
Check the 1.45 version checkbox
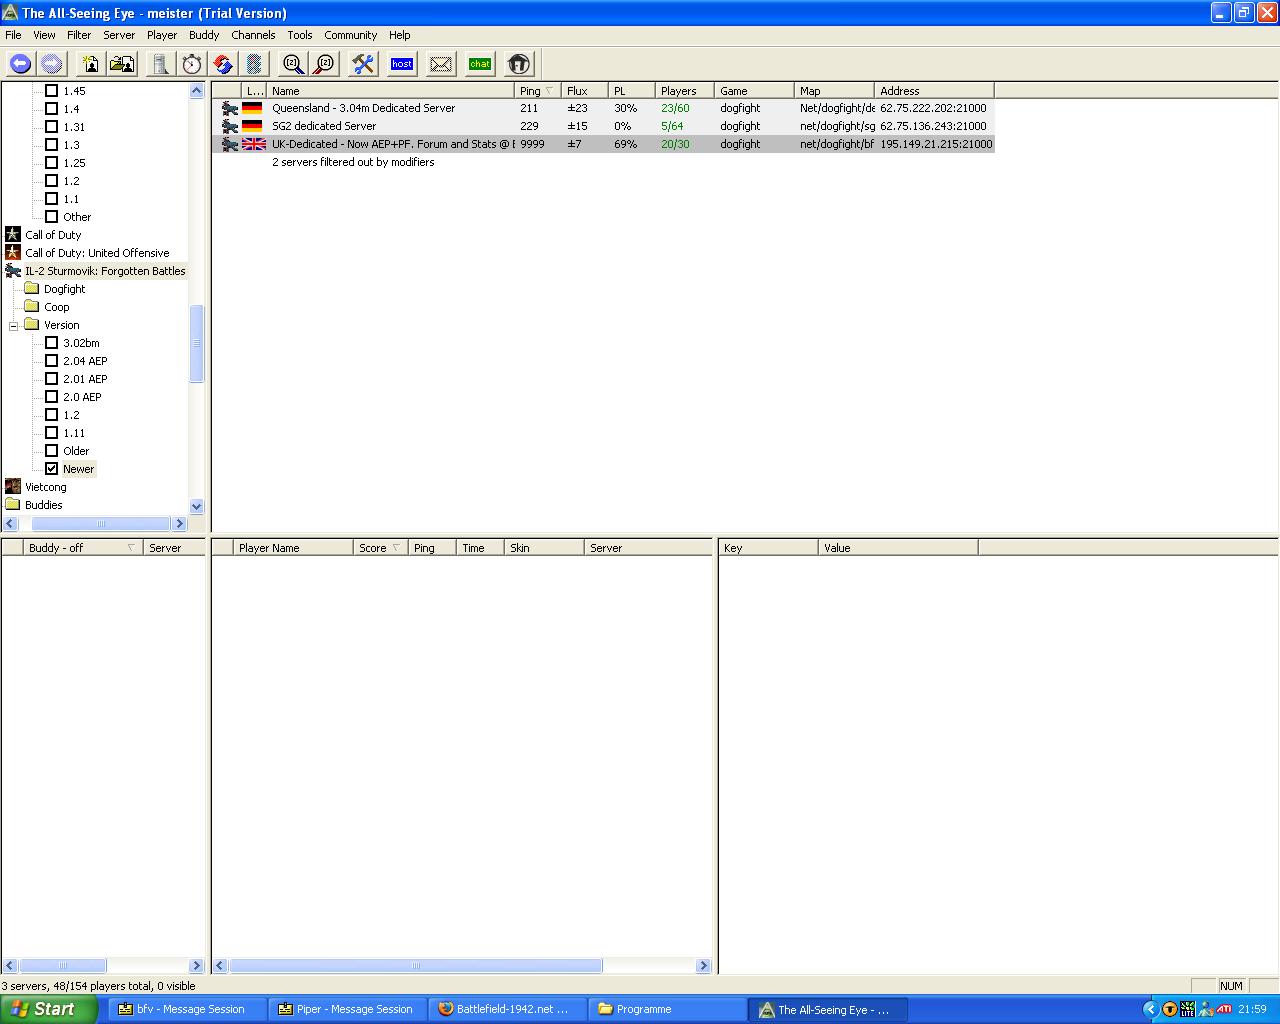point(52,91)
